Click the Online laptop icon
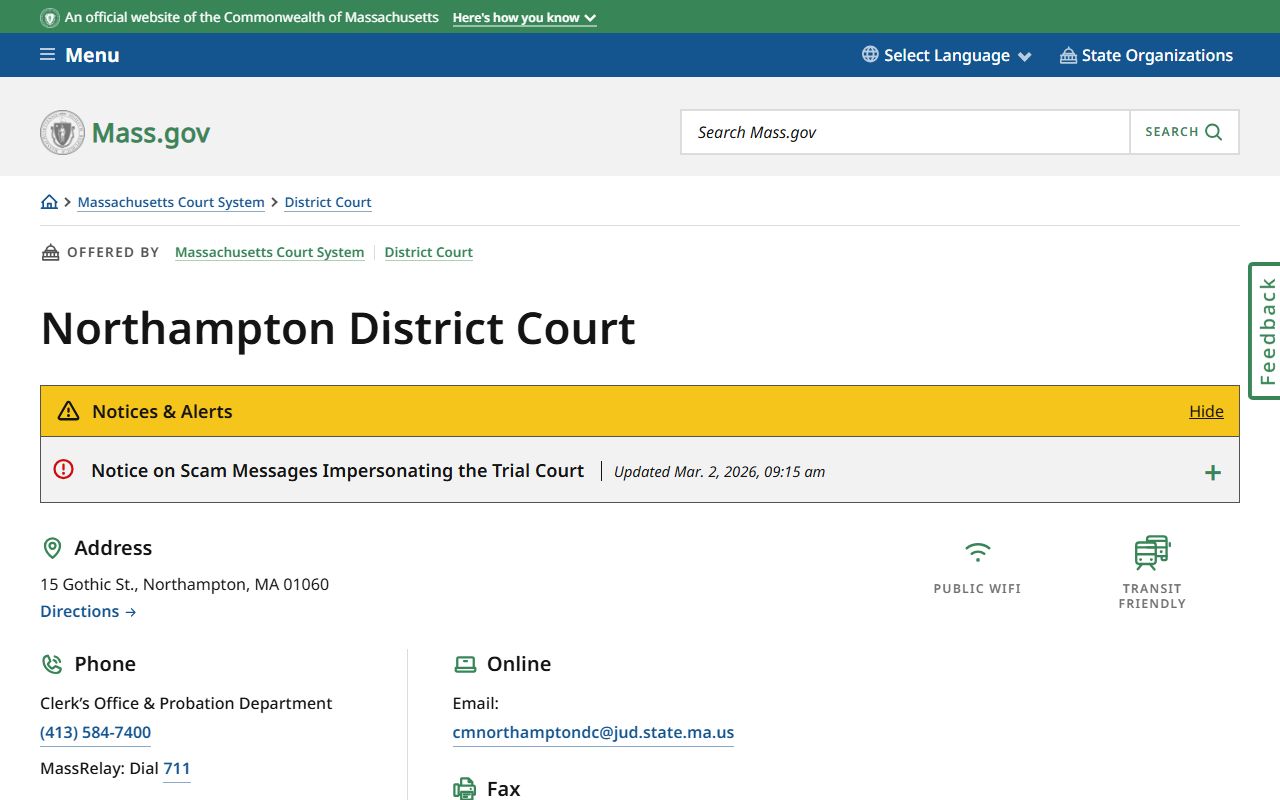This screenshot has height=800, width=1280. point(465,664)
